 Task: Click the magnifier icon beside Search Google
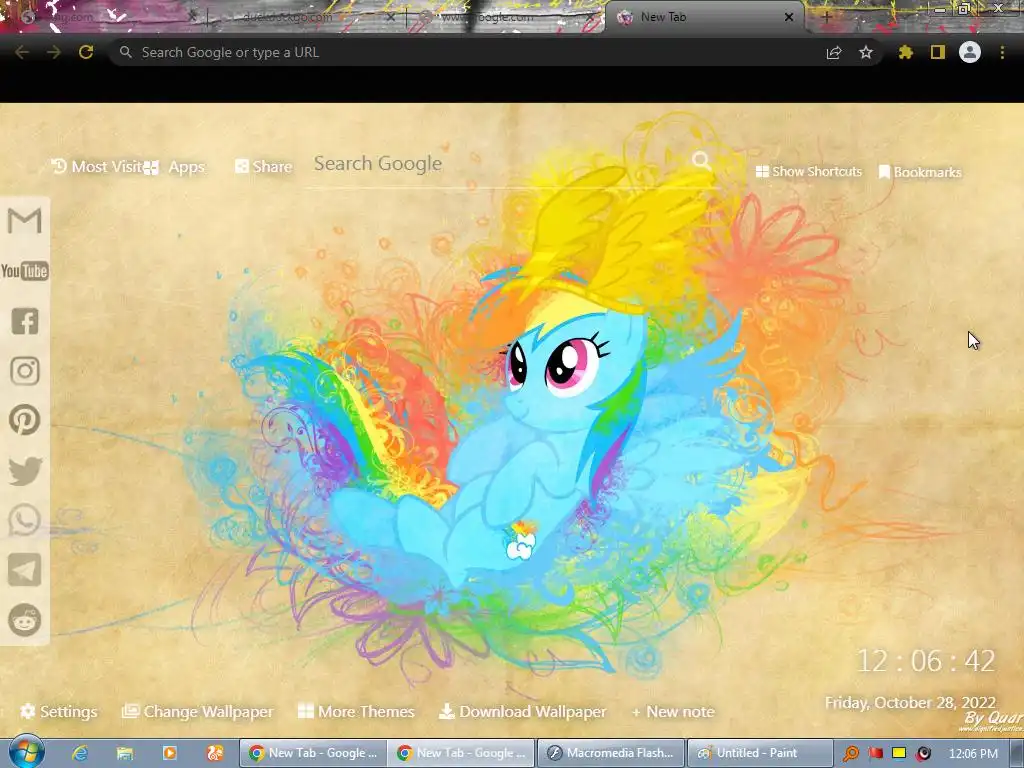tap(701, 160)
